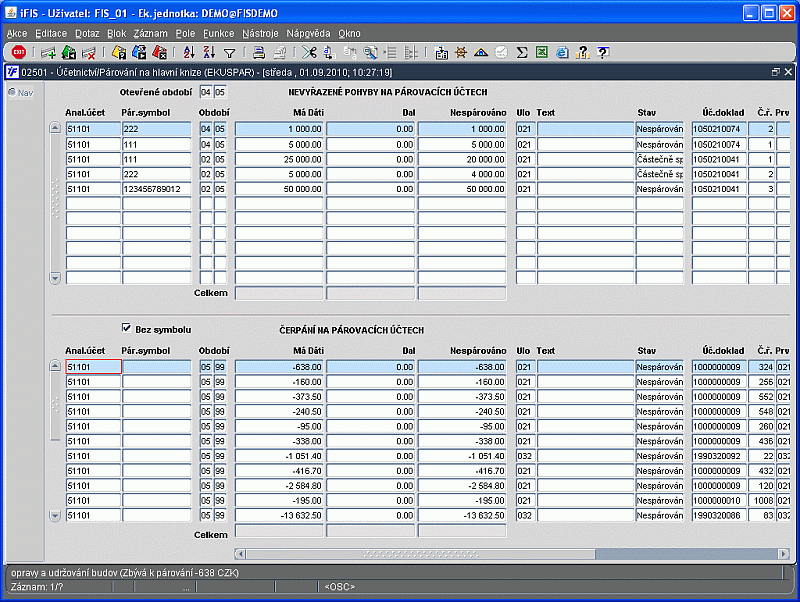Select Pár.symbol field containing 123456789012

tap(156, 189)
